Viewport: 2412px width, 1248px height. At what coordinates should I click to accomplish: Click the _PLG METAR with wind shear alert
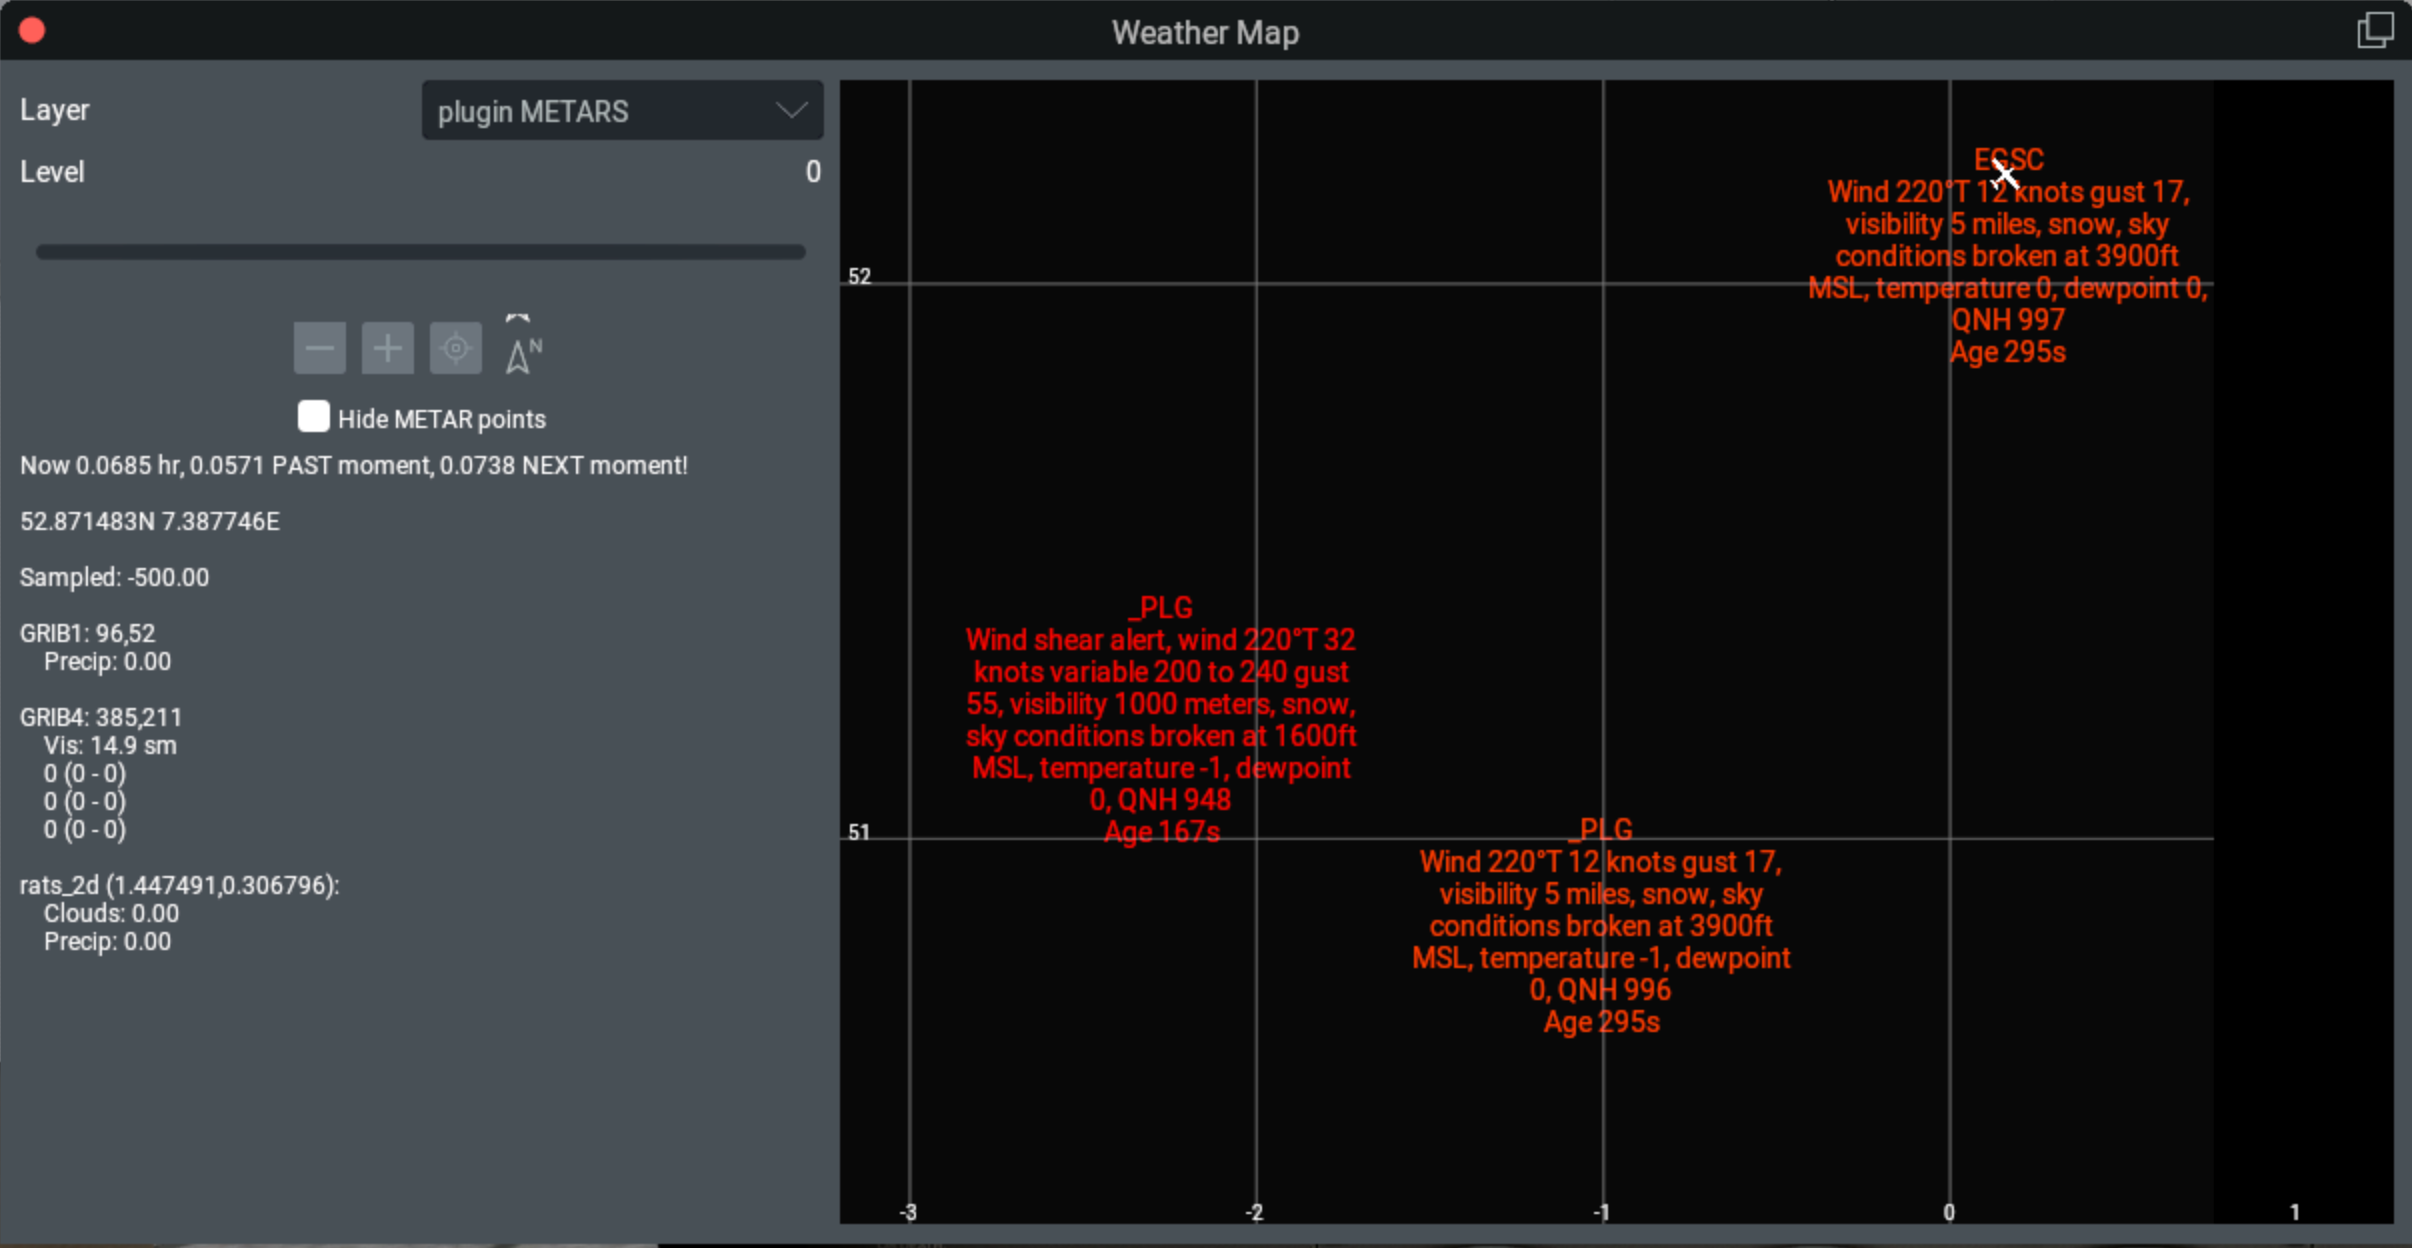pos(1161,719)
